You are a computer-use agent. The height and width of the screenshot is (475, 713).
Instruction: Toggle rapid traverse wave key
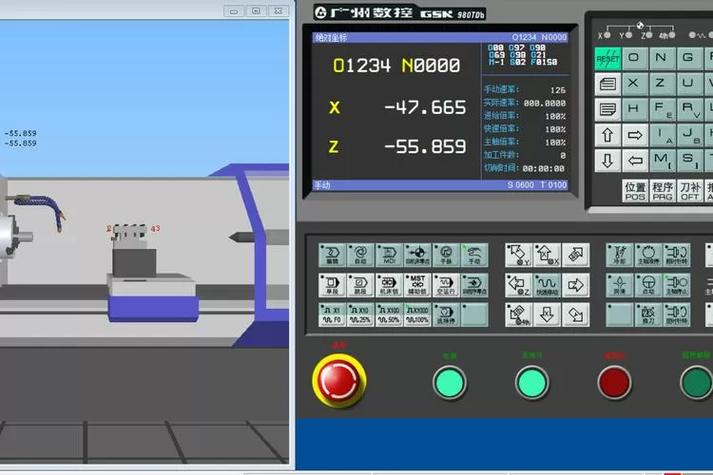[x=547, y=285]
